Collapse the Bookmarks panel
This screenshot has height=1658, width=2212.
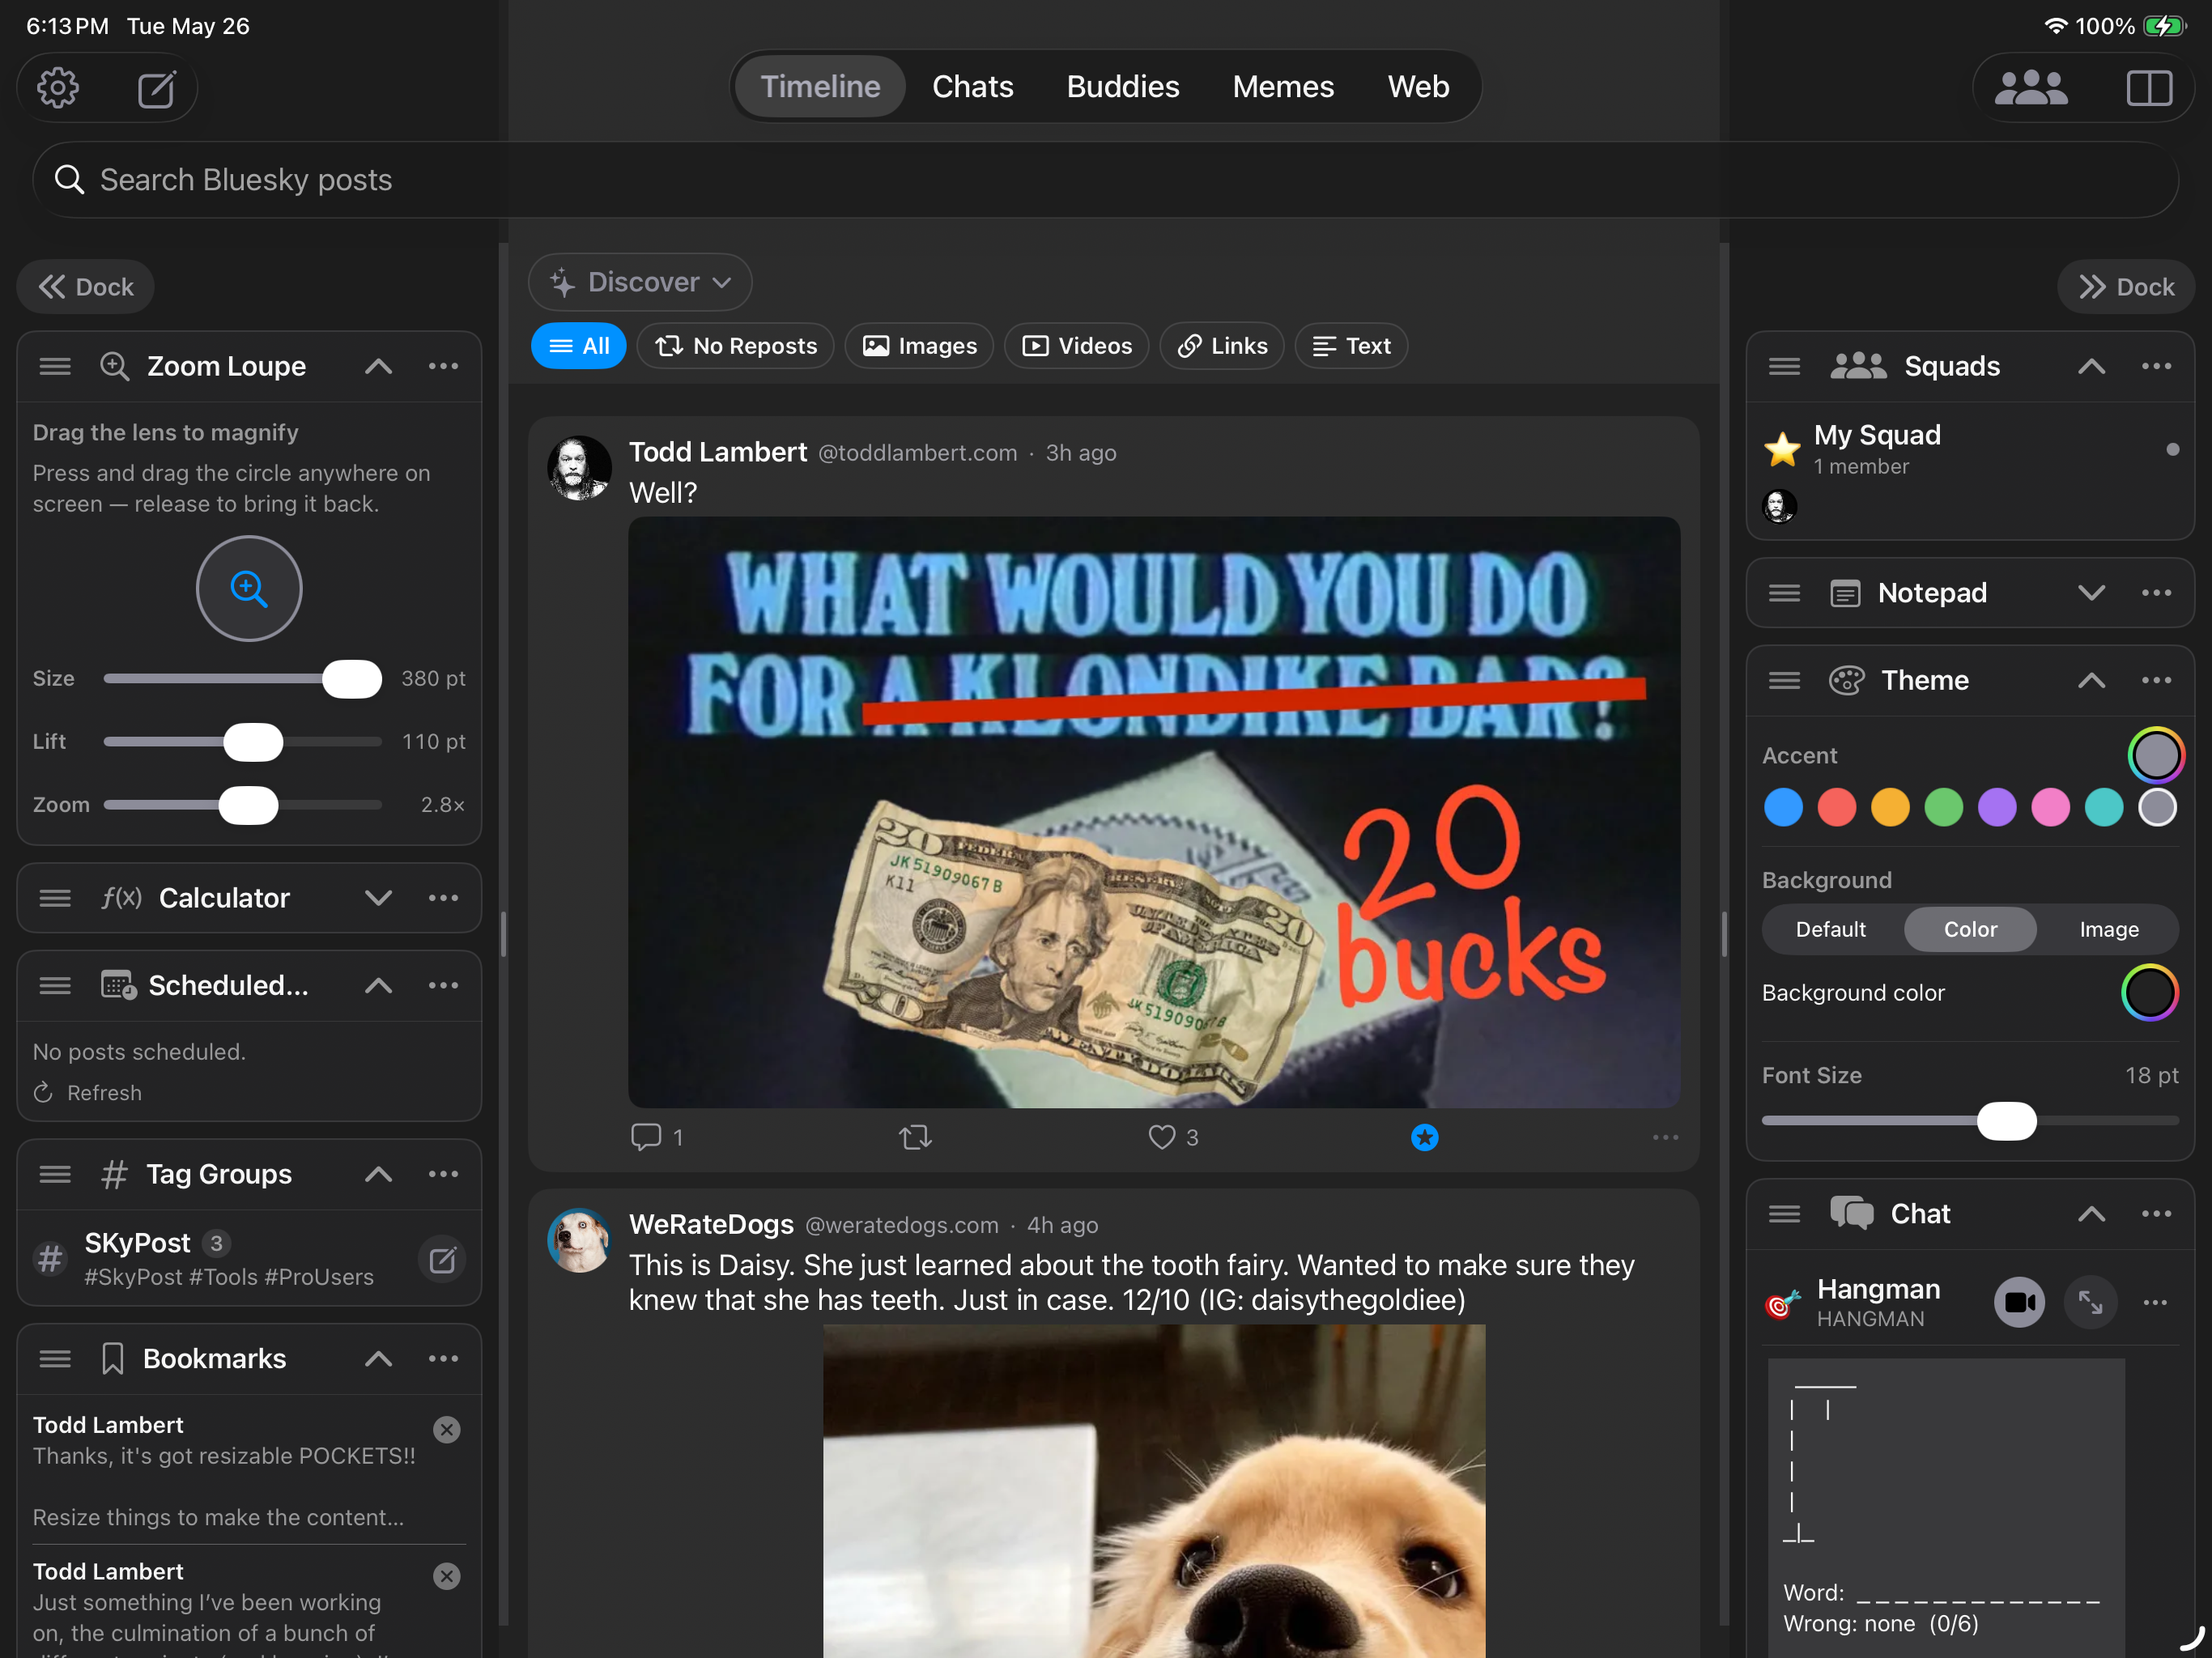click(x=378, y=1358)
